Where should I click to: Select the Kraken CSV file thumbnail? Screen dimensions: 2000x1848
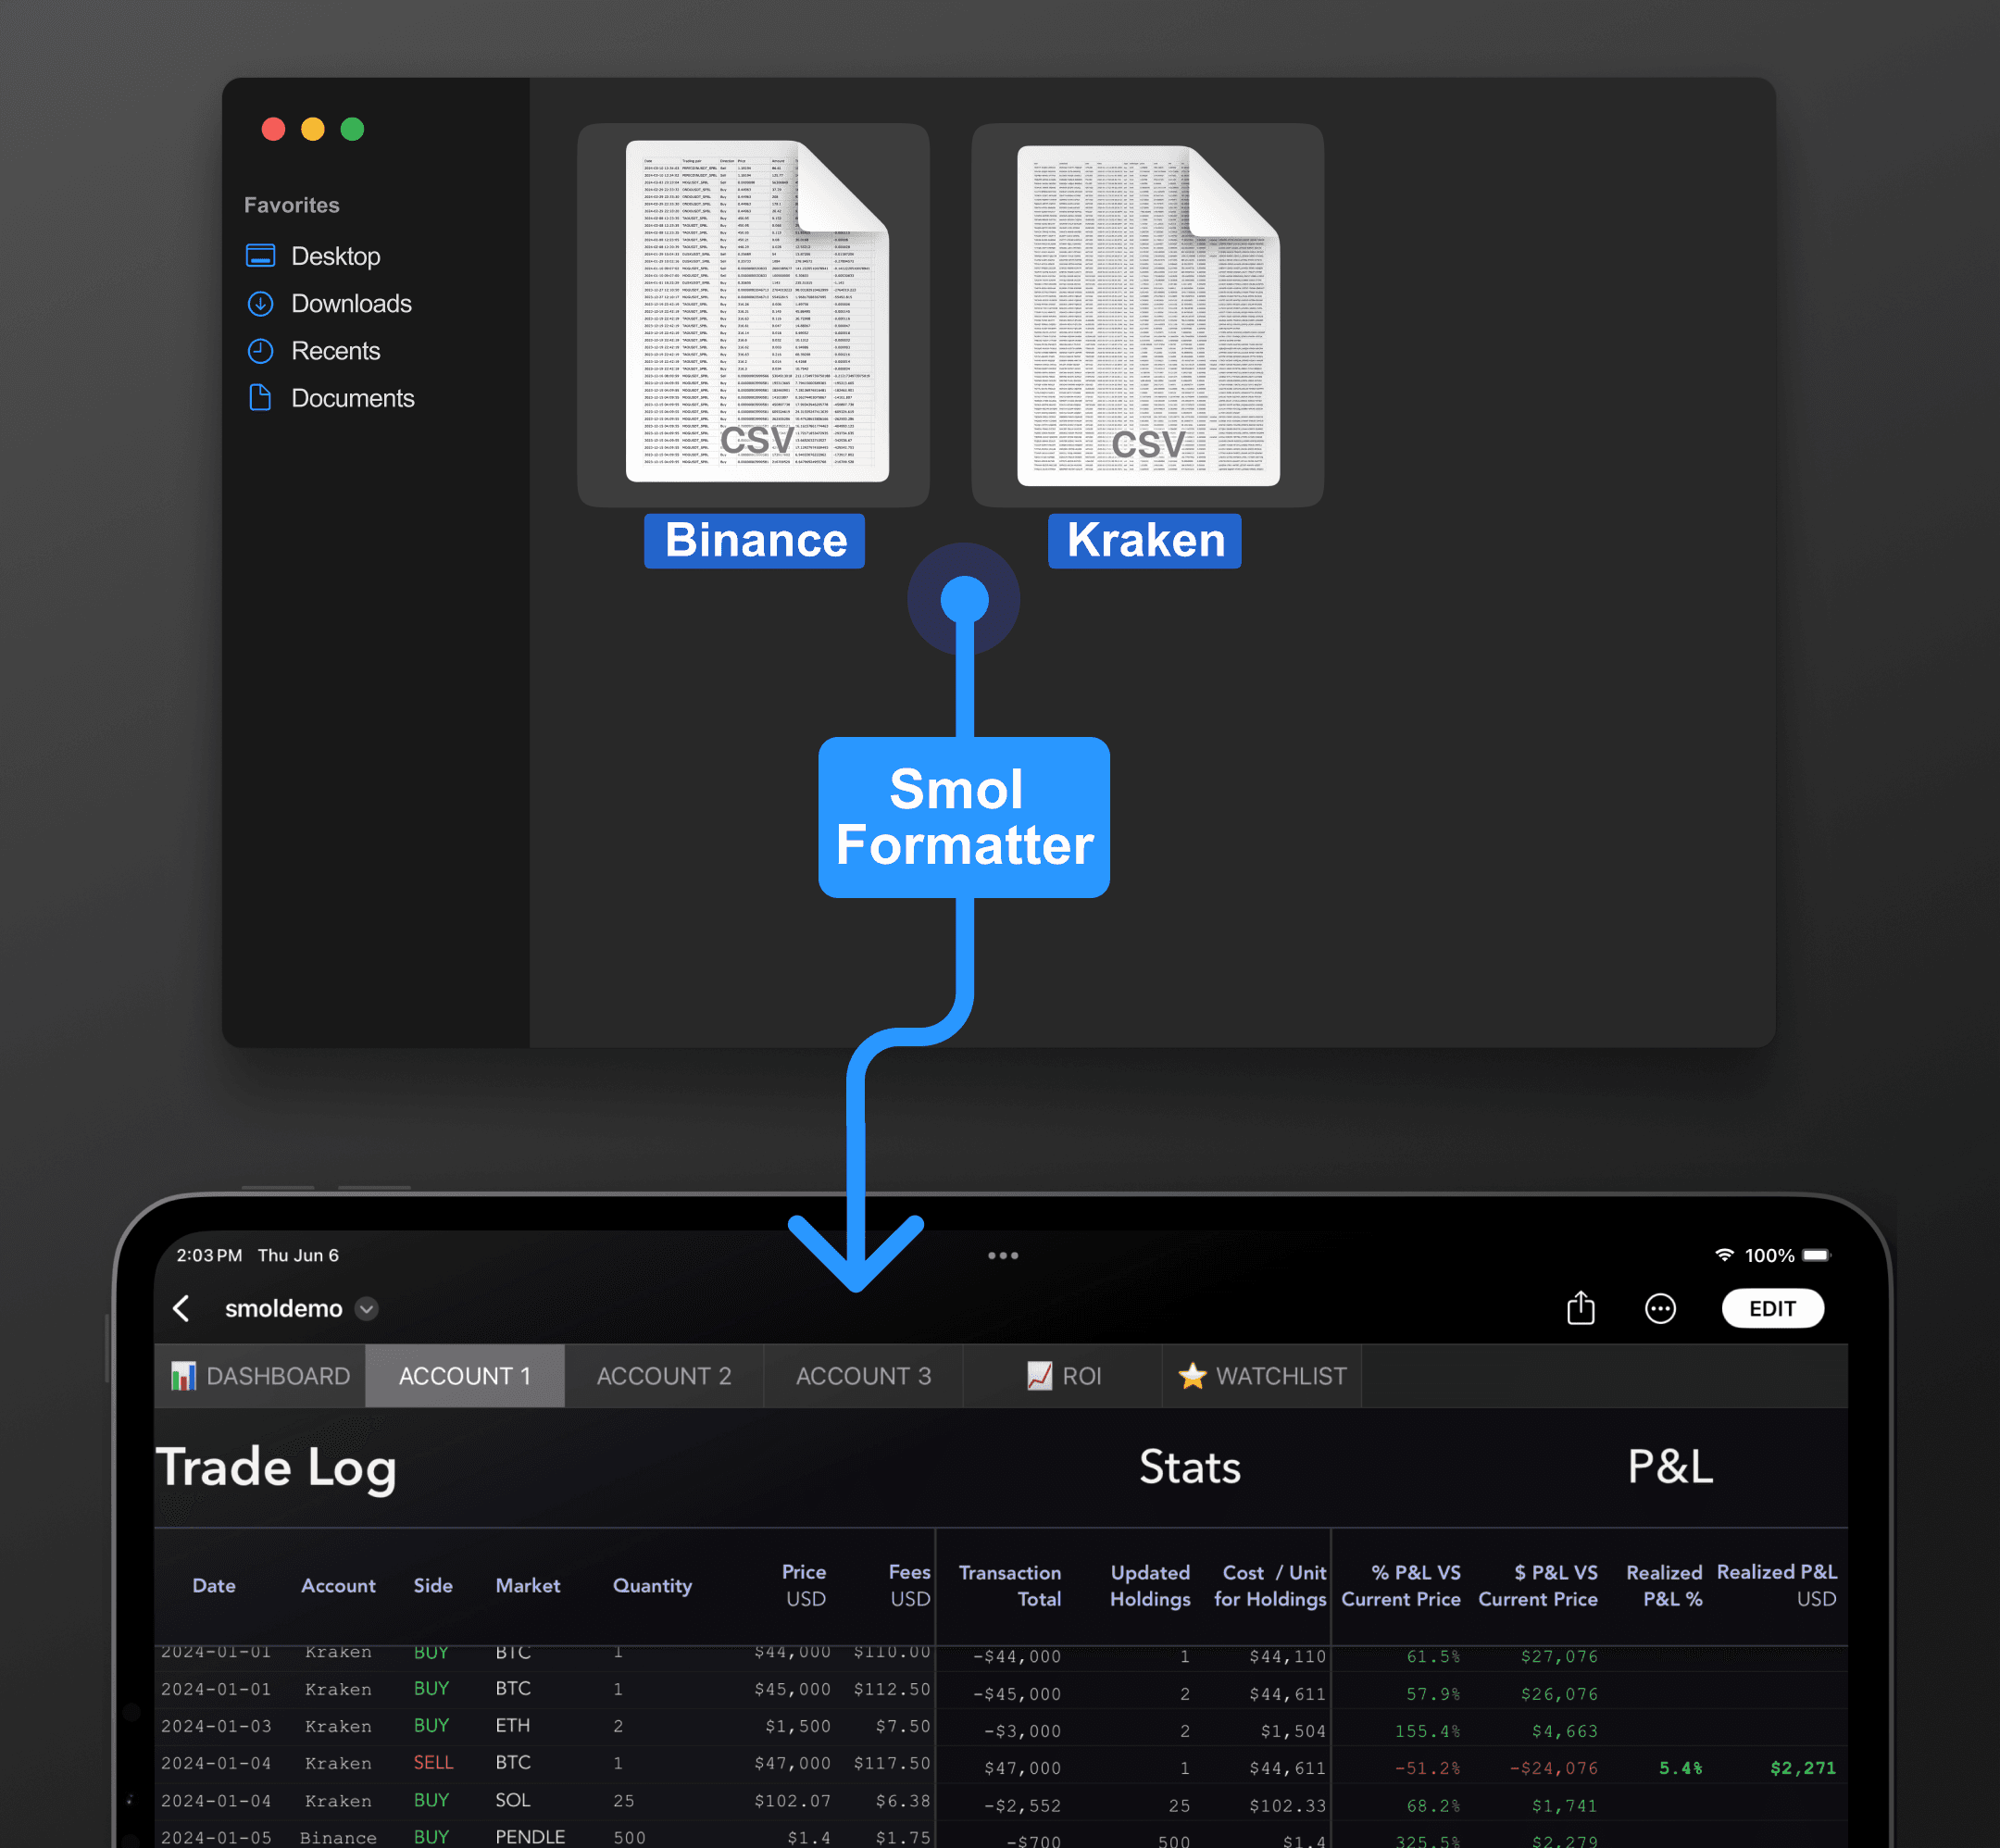point(1148,314)
